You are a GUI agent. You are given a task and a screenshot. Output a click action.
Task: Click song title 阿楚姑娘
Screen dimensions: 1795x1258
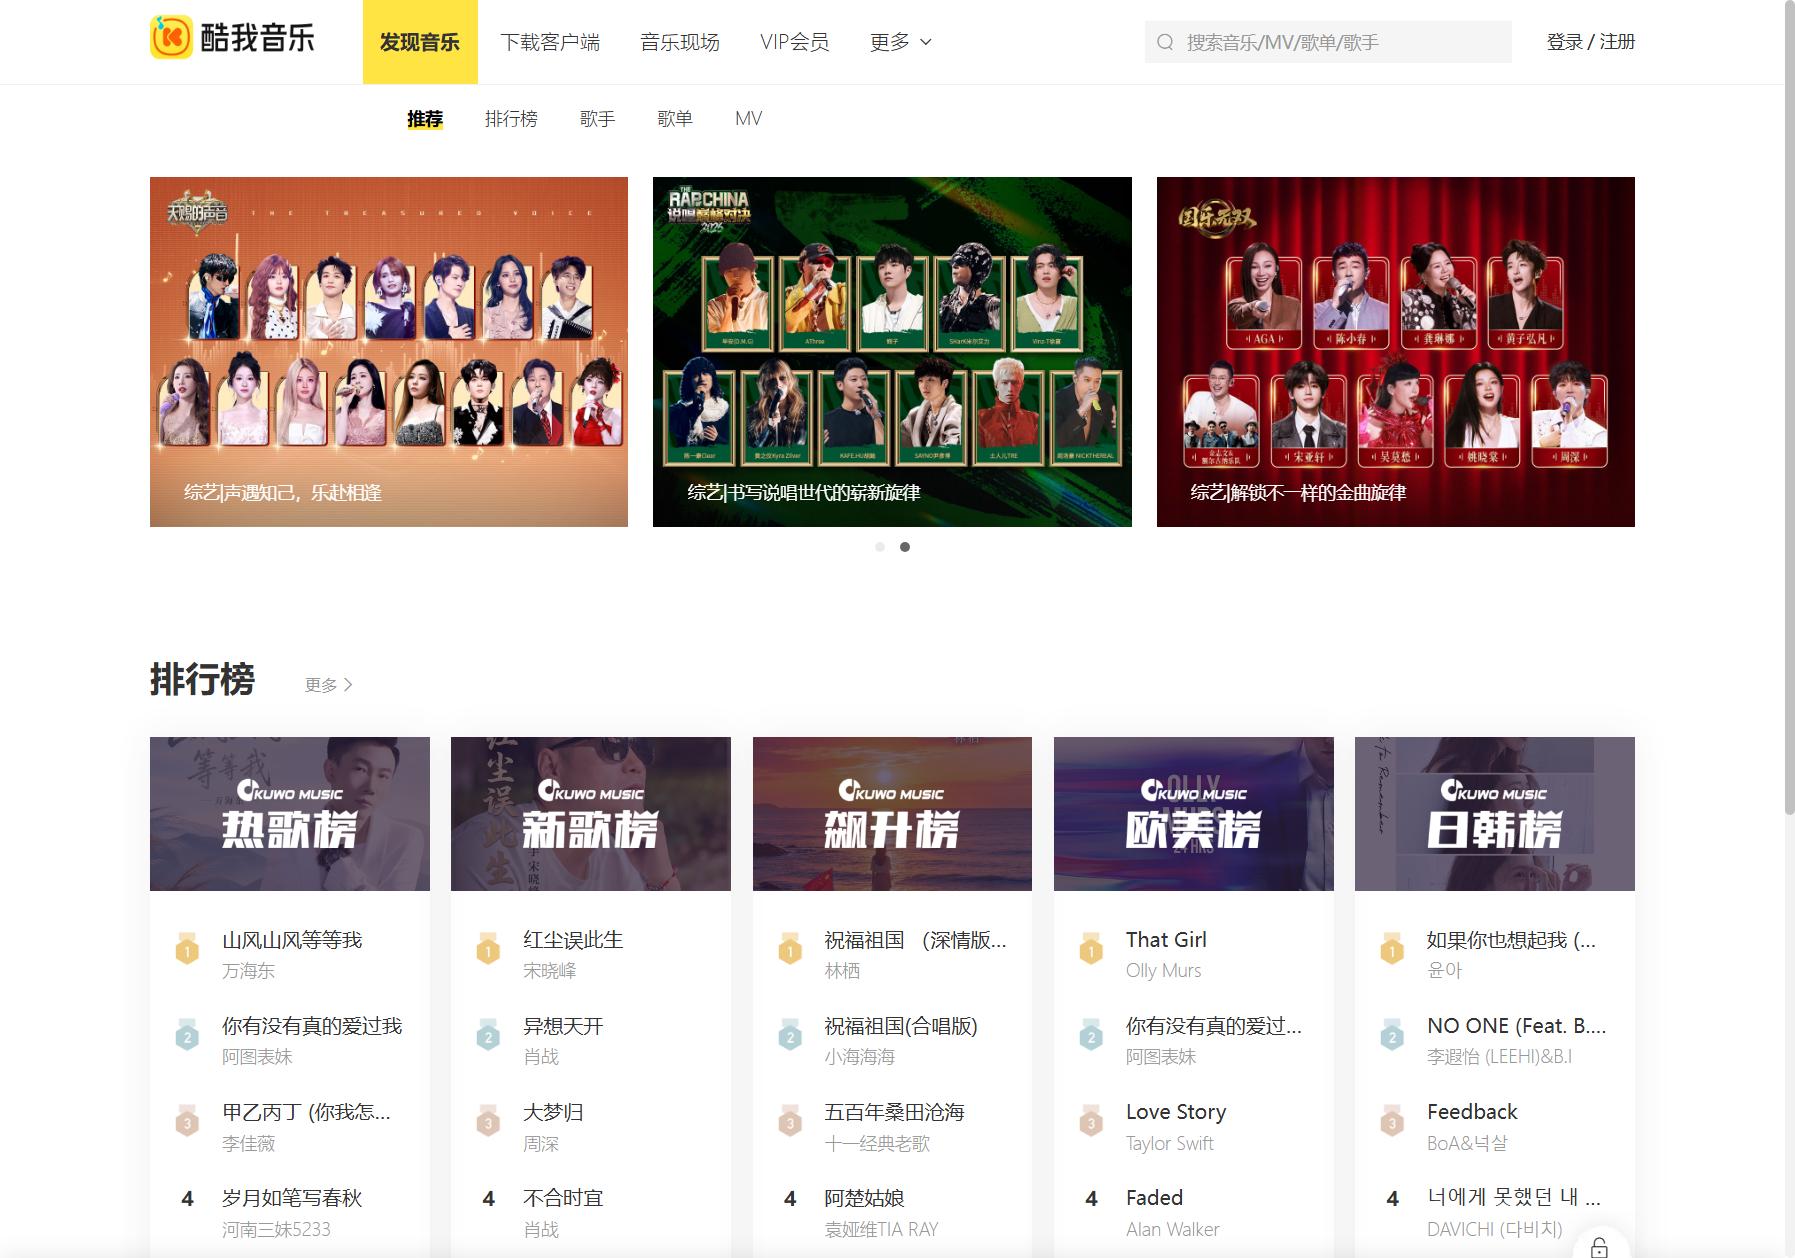click(x=864, y=1198)
